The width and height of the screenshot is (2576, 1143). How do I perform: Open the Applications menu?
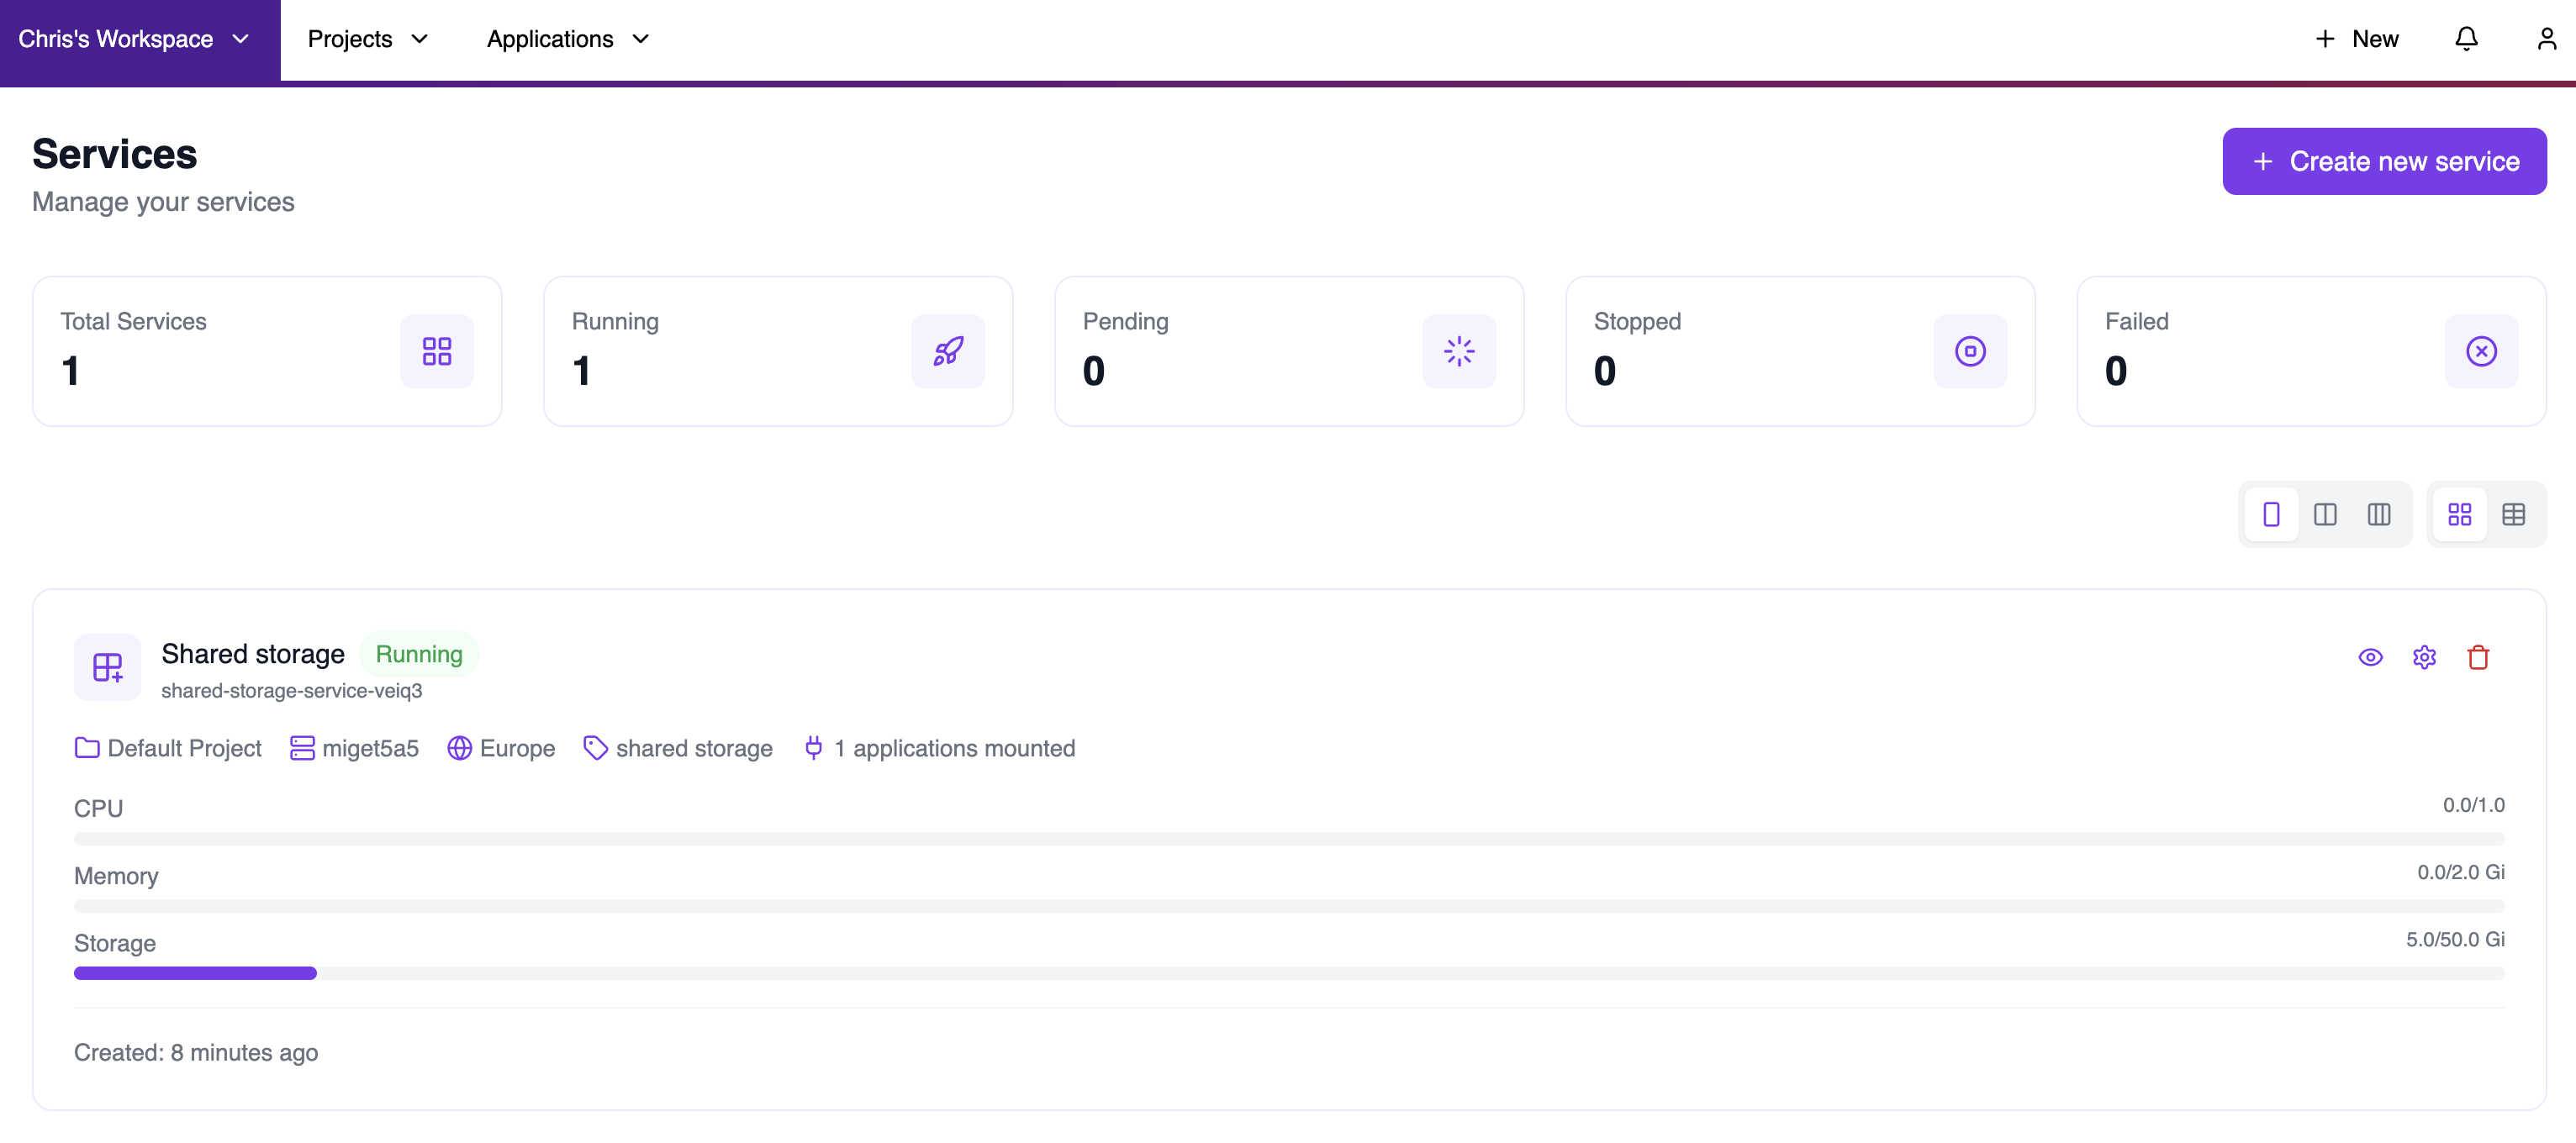[x=567, y=39]
